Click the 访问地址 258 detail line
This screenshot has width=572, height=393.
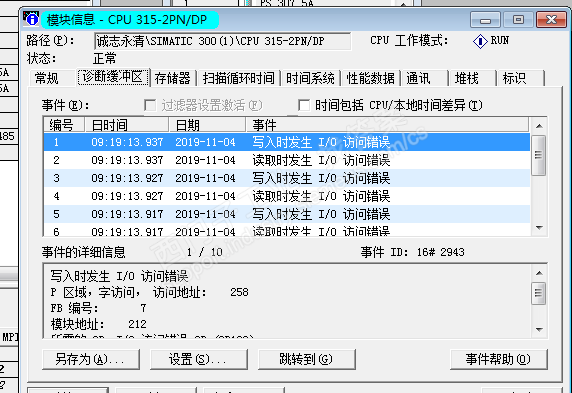[150, 292]
